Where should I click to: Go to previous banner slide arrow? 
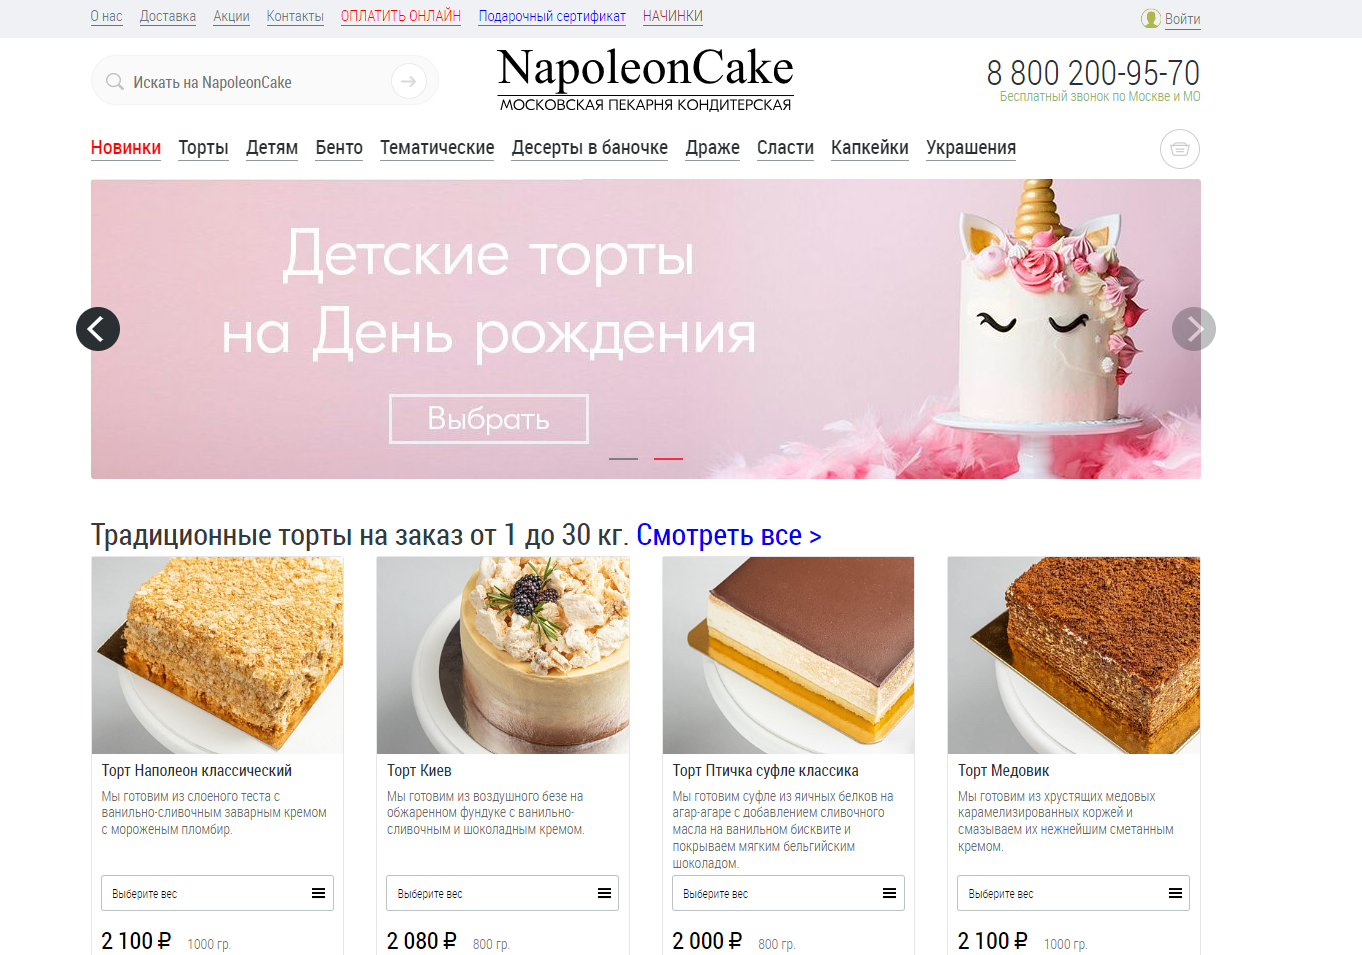pos(98,329)
